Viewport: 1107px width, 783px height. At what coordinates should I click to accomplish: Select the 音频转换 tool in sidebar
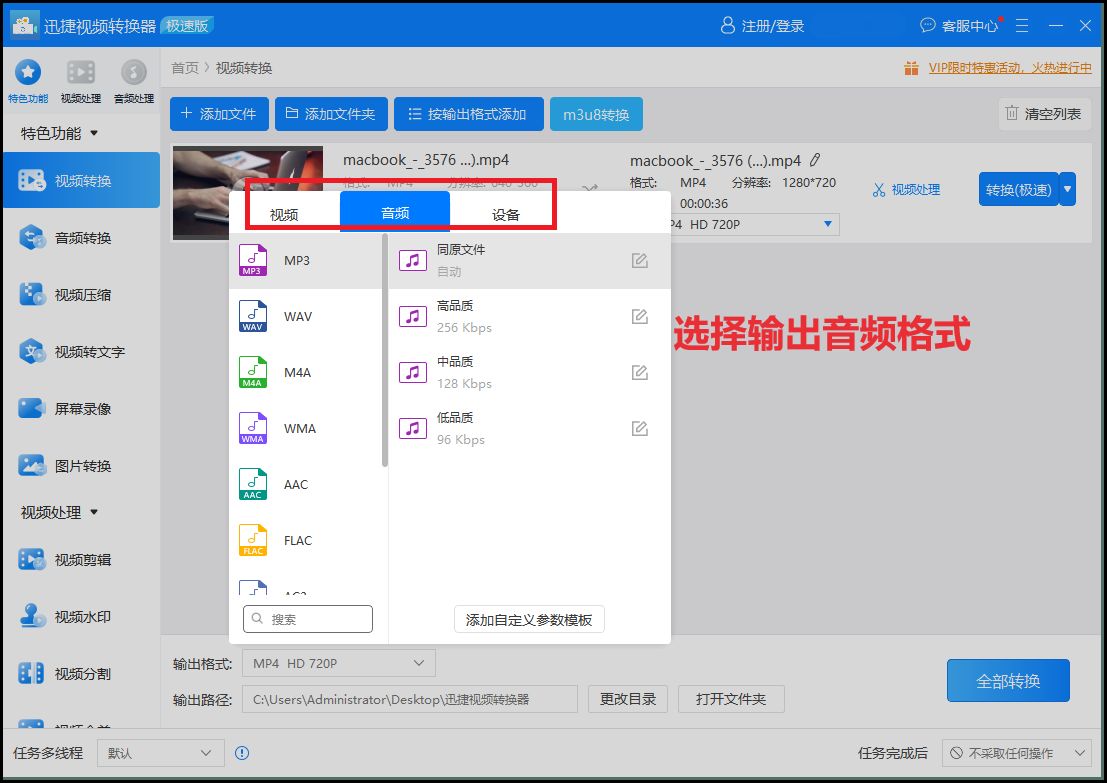click(82, 237)
